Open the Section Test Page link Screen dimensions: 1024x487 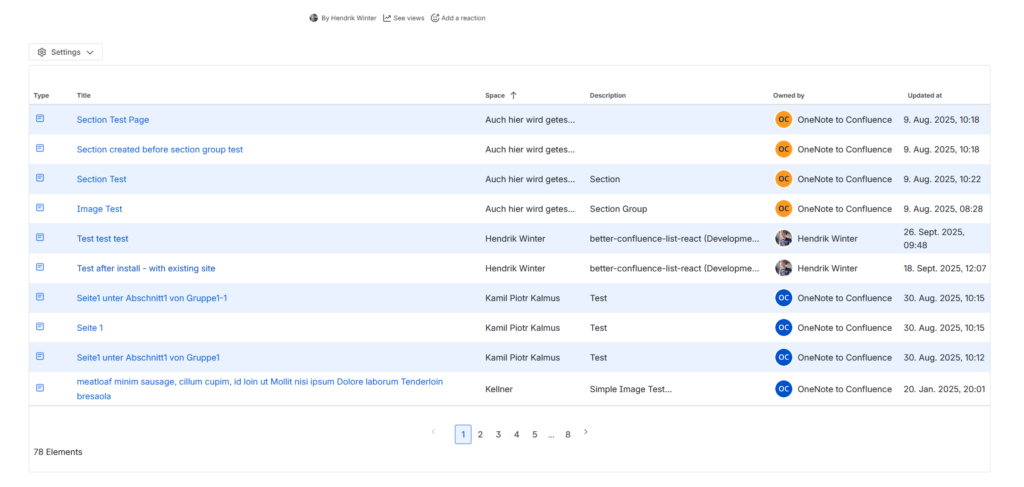113,120
